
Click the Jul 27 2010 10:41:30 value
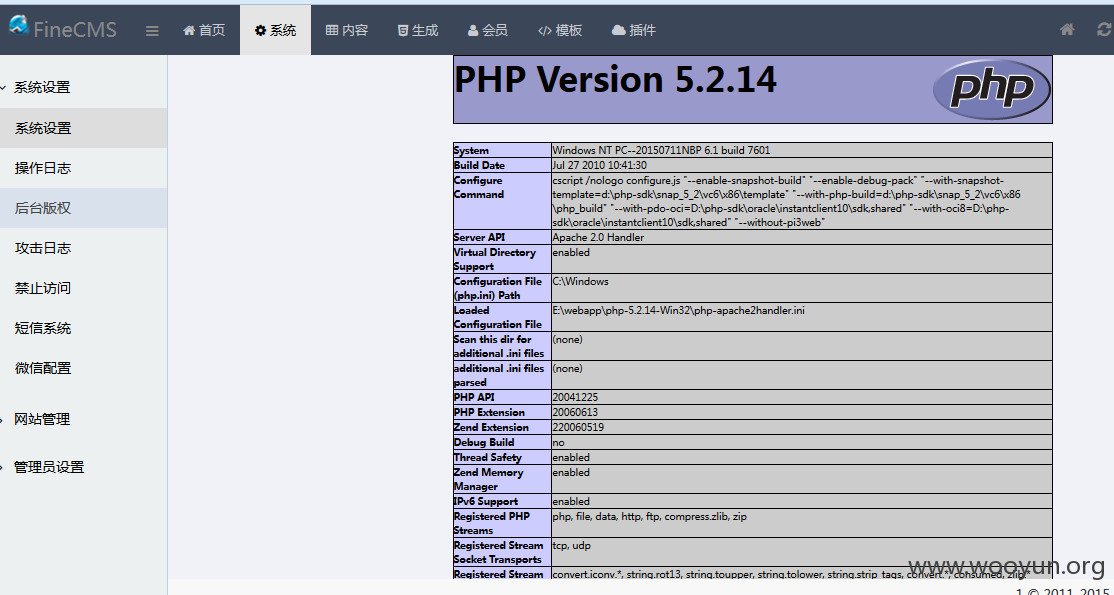pyautogui.click(x=600, y=166)
